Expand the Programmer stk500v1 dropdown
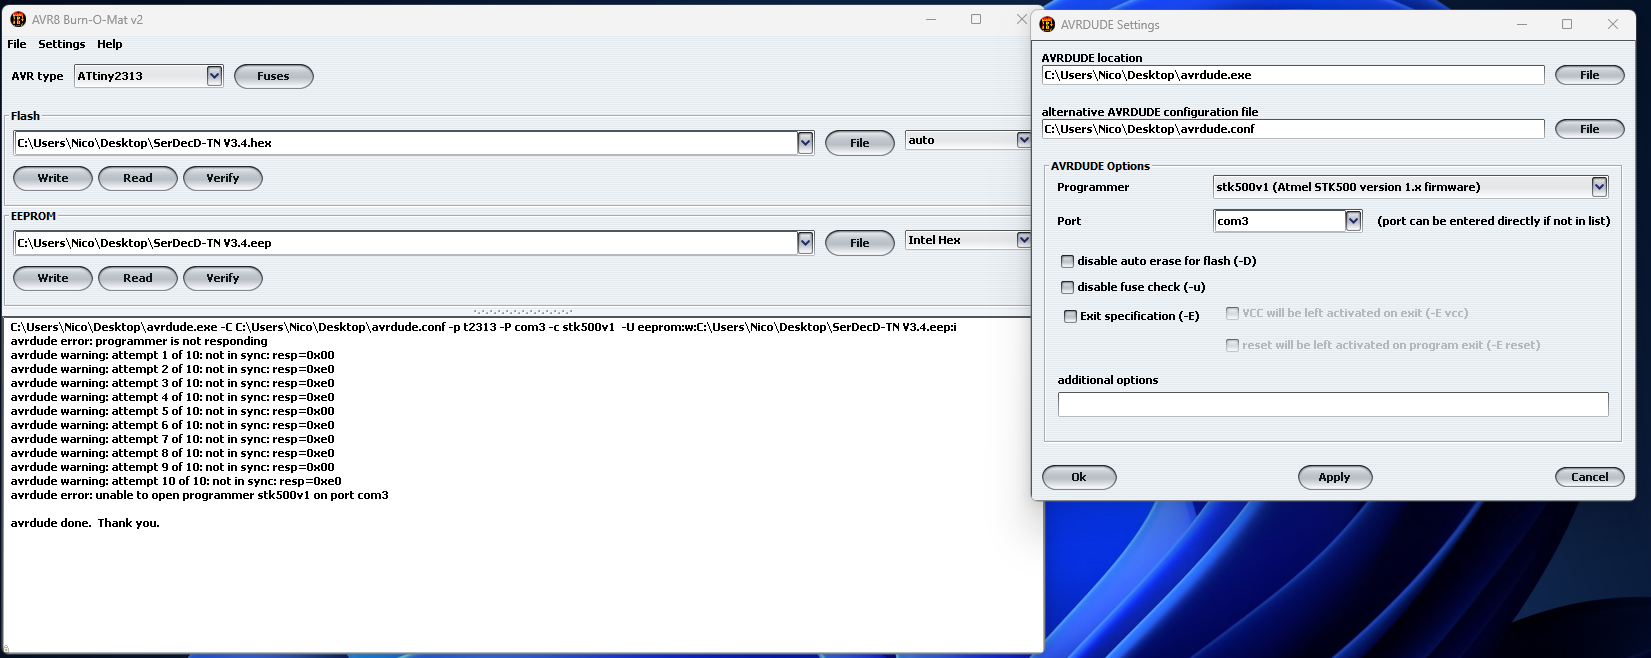 tap(1599, 187)
